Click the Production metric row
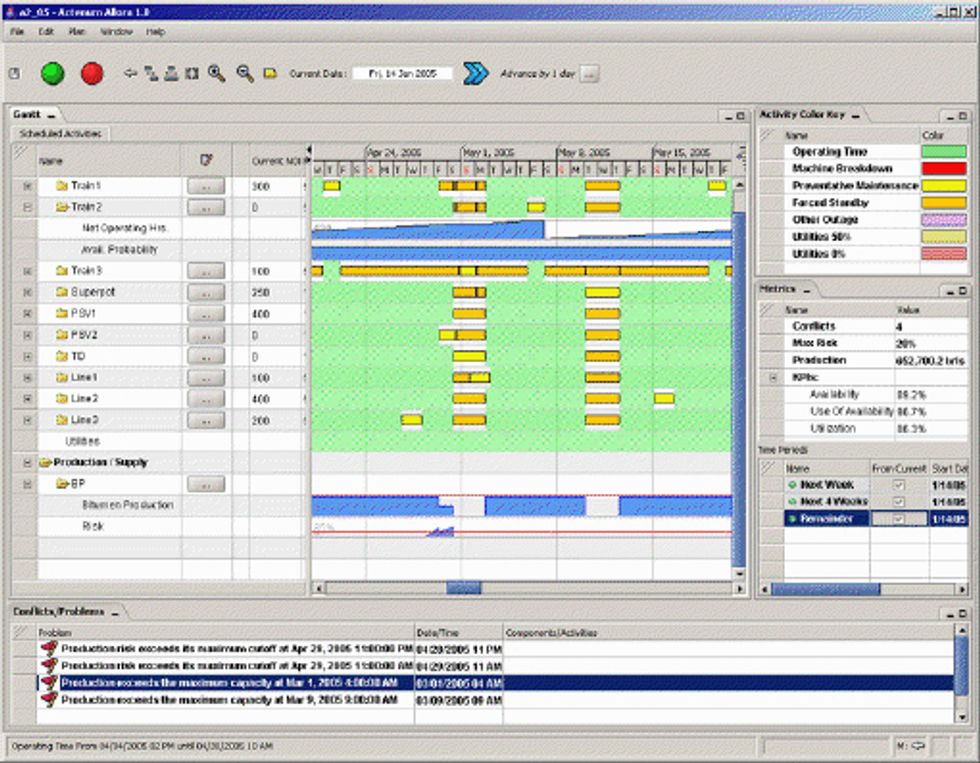This screenshot has width=980, height=763. pos(864,361)
